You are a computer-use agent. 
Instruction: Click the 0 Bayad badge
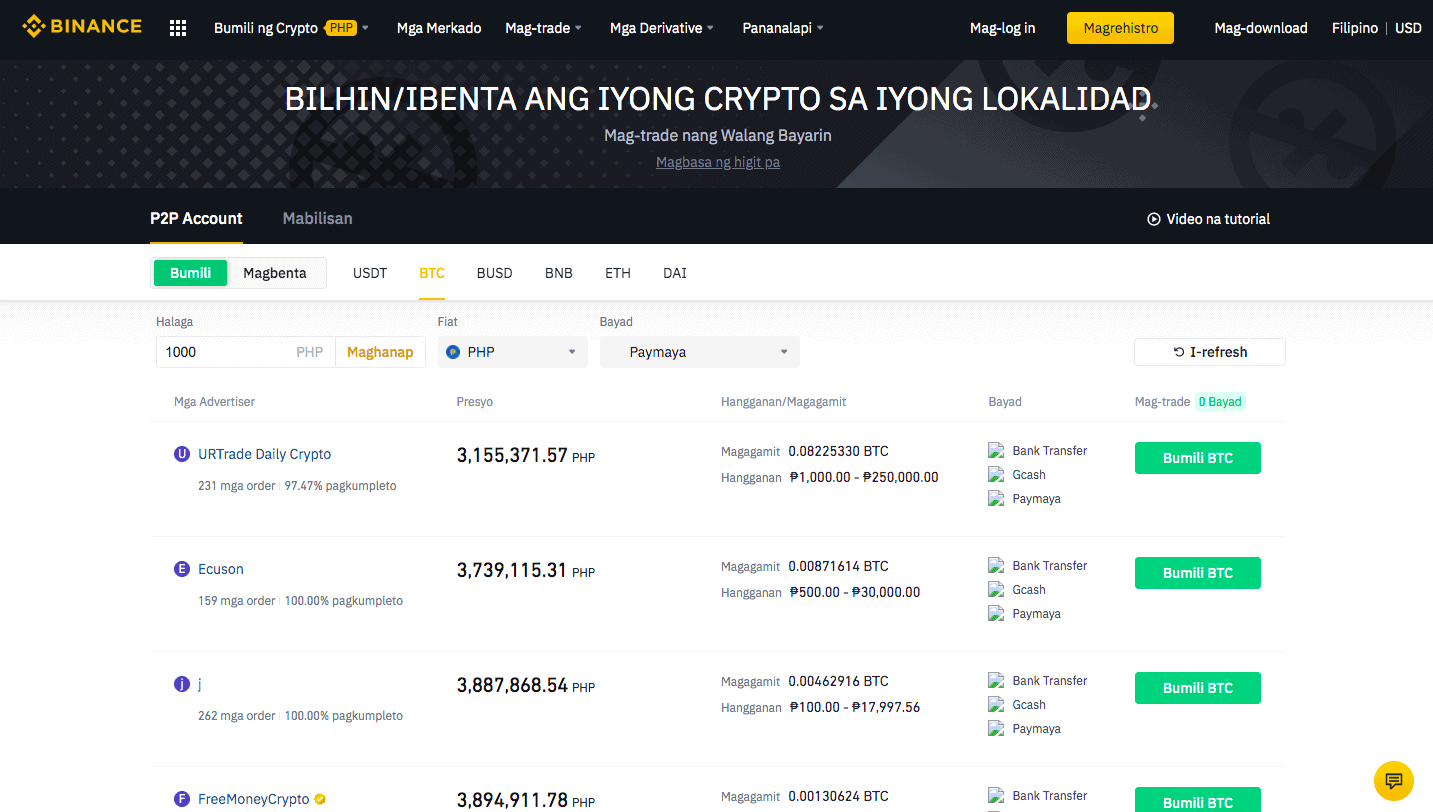pyautogui.click(x=1220, y=402)
